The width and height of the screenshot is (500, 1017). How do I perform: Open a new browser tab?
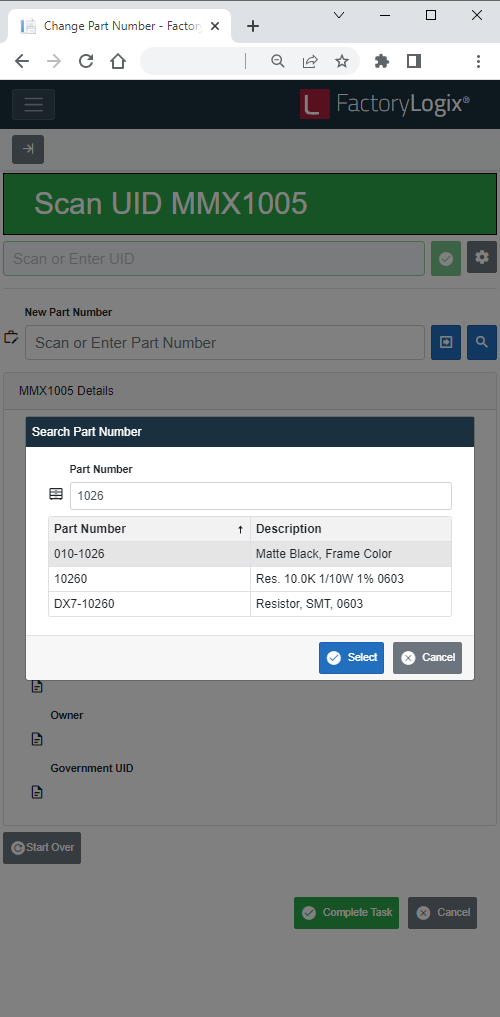point(253,26)
